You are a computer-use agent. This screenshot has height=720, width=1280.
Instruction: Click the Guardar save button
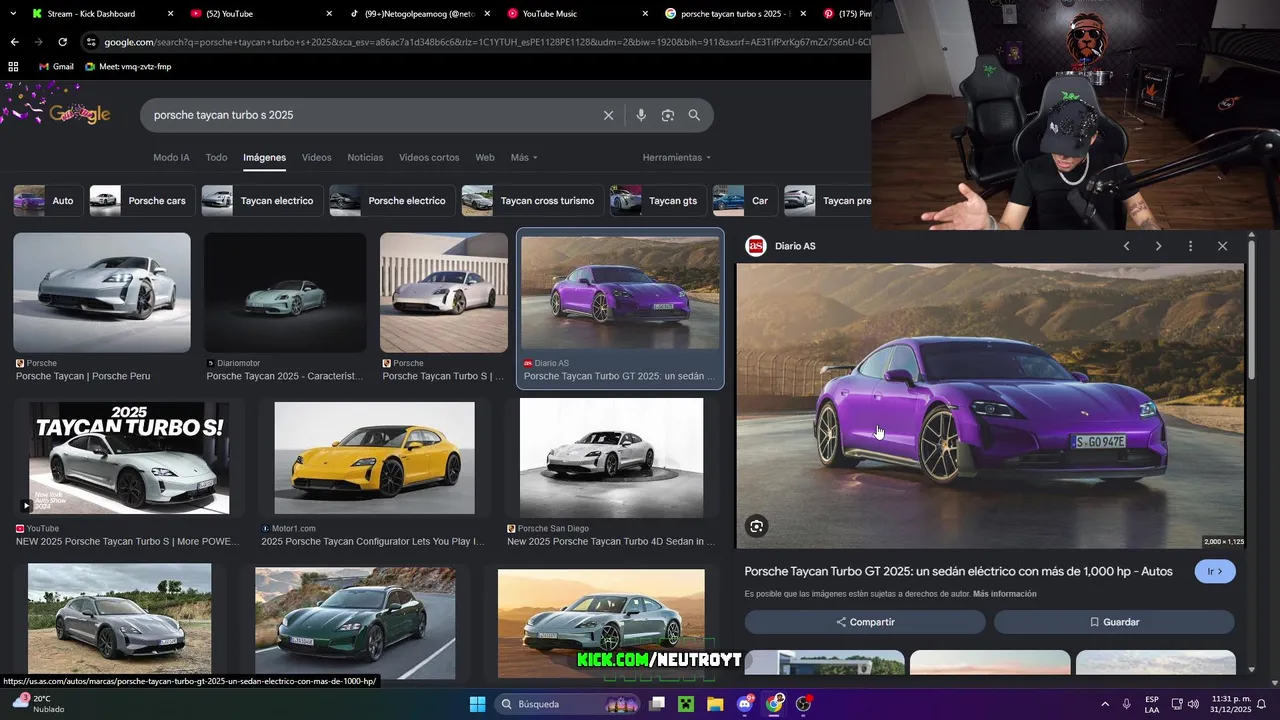coord(1114,622)
